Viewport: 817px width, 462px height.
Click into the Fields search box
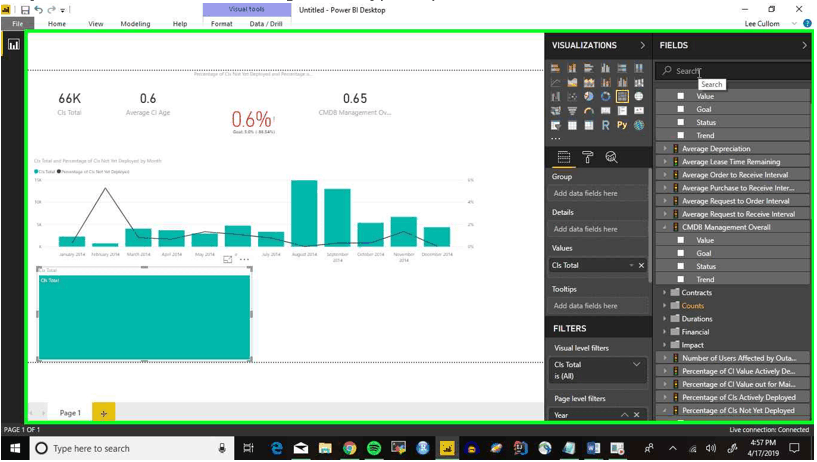(x=734, y=71)
